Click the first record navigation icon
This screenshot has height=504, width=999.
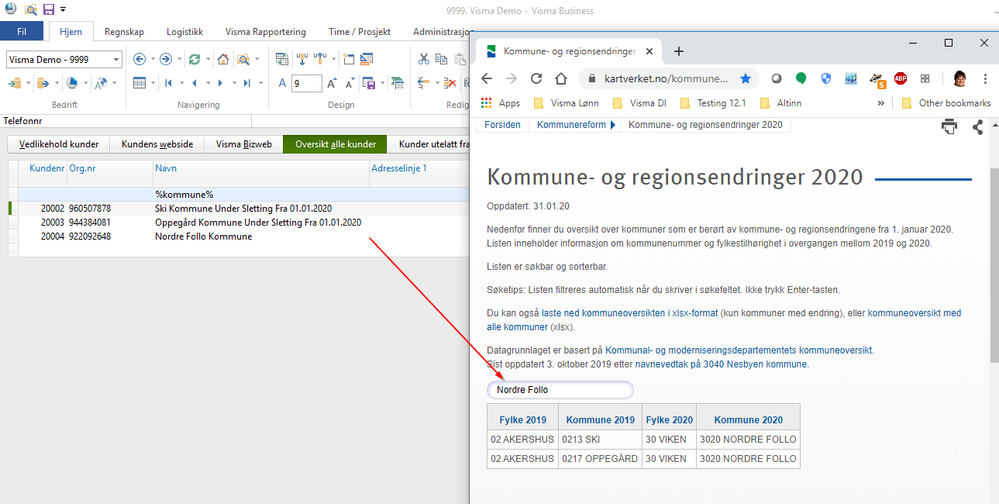(169, 83)
